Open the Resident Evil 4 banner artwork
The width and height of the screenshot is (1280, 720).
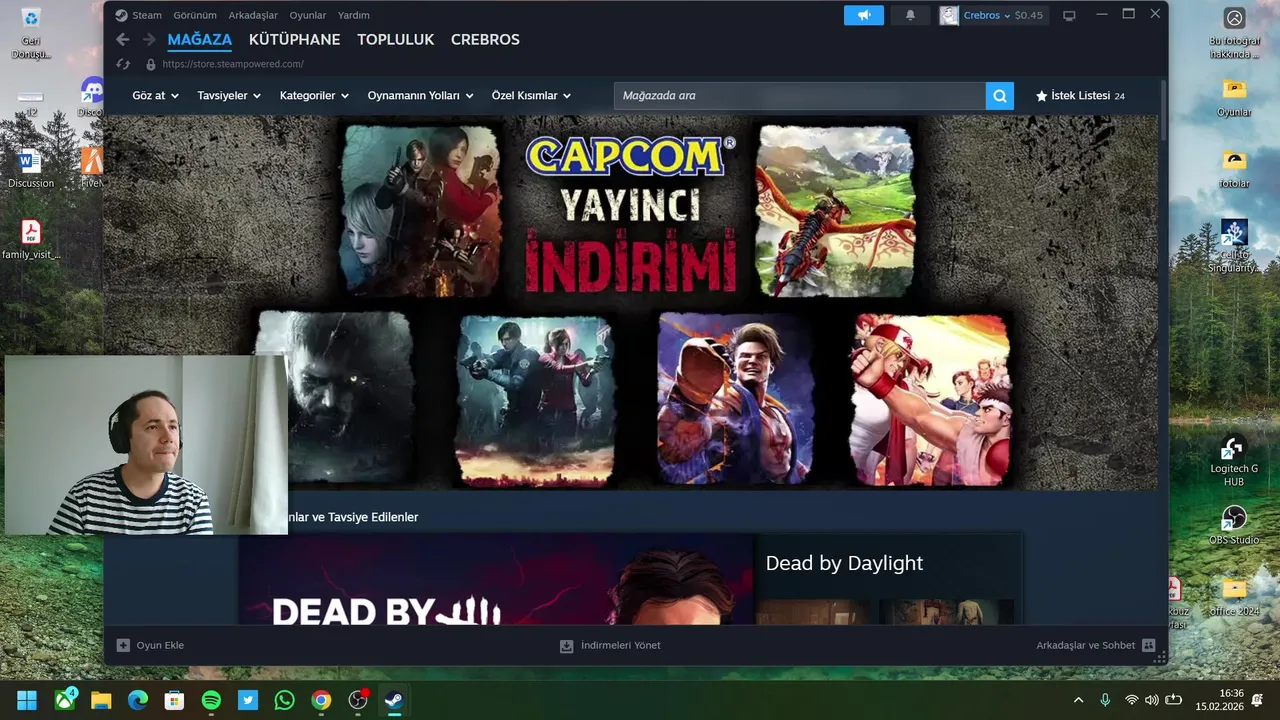click(x=421, y=211)
